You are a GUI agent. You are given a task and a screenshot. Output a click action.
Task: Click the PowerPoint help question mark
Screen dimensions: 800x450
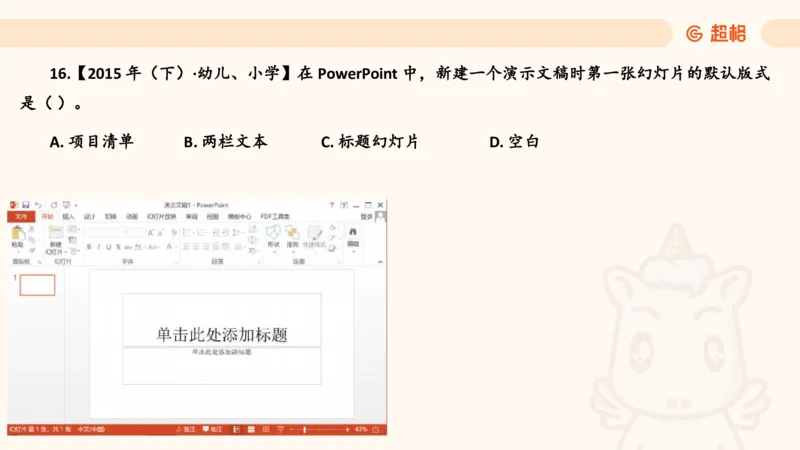tap(332, 205)
